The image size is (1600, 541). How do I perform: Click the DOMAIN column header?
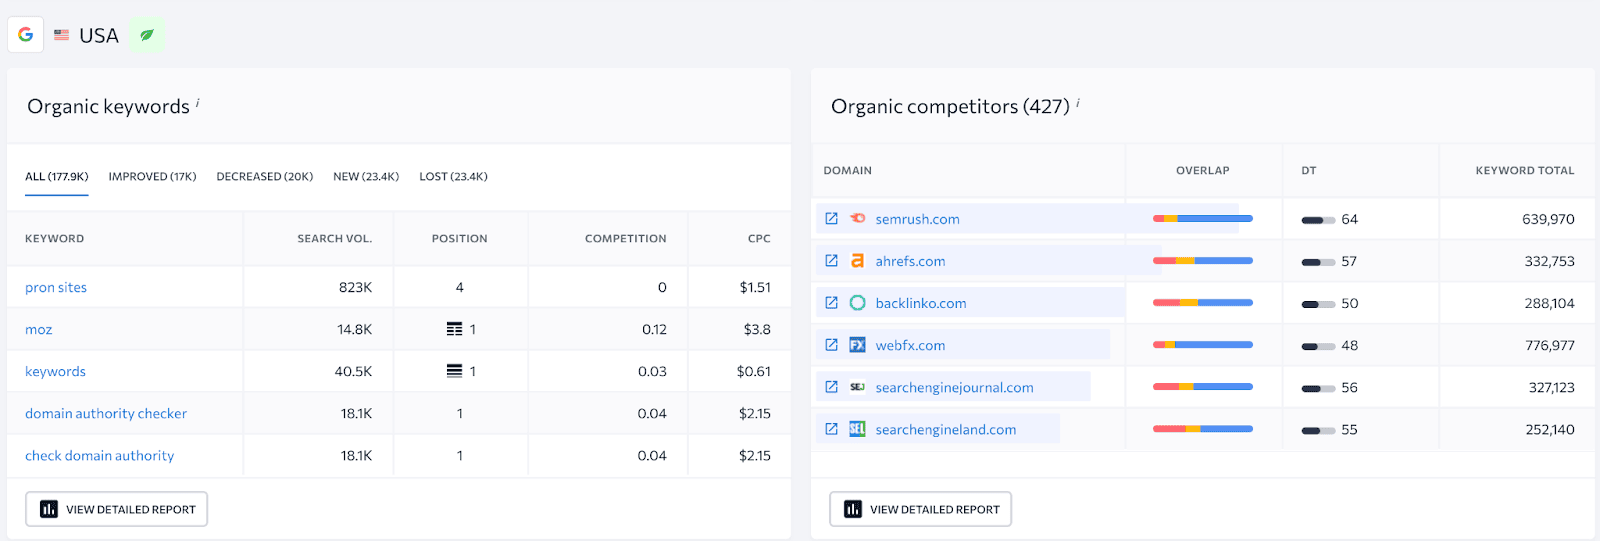click(847, 170)
